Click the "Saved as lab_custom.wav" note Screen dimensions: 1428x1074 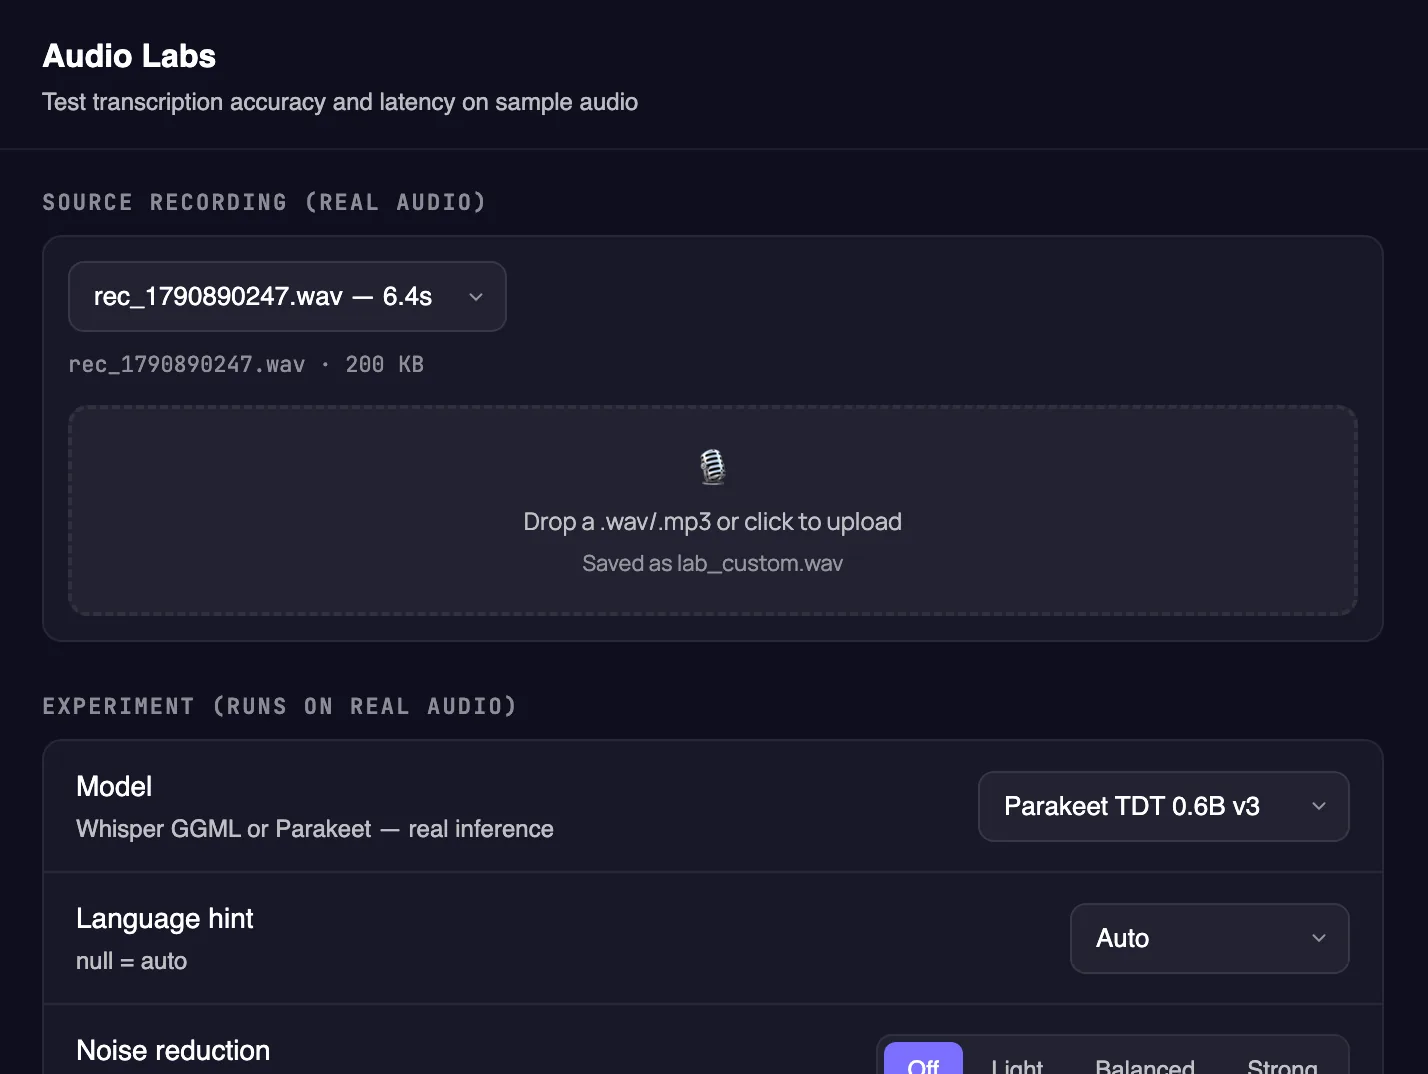coord(712,564)
